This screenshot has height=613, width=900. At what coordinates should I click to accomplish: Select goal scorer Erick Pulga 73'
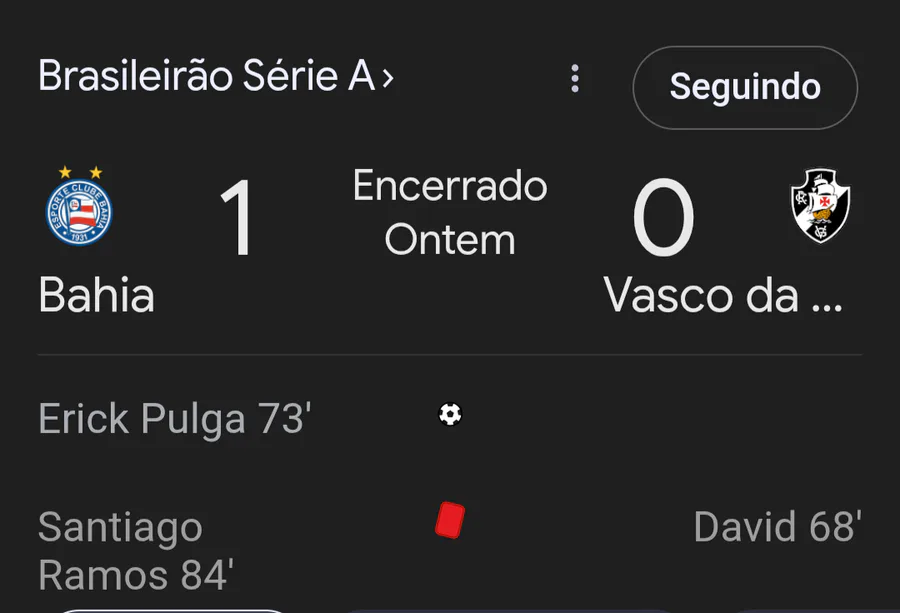[175, 420]
